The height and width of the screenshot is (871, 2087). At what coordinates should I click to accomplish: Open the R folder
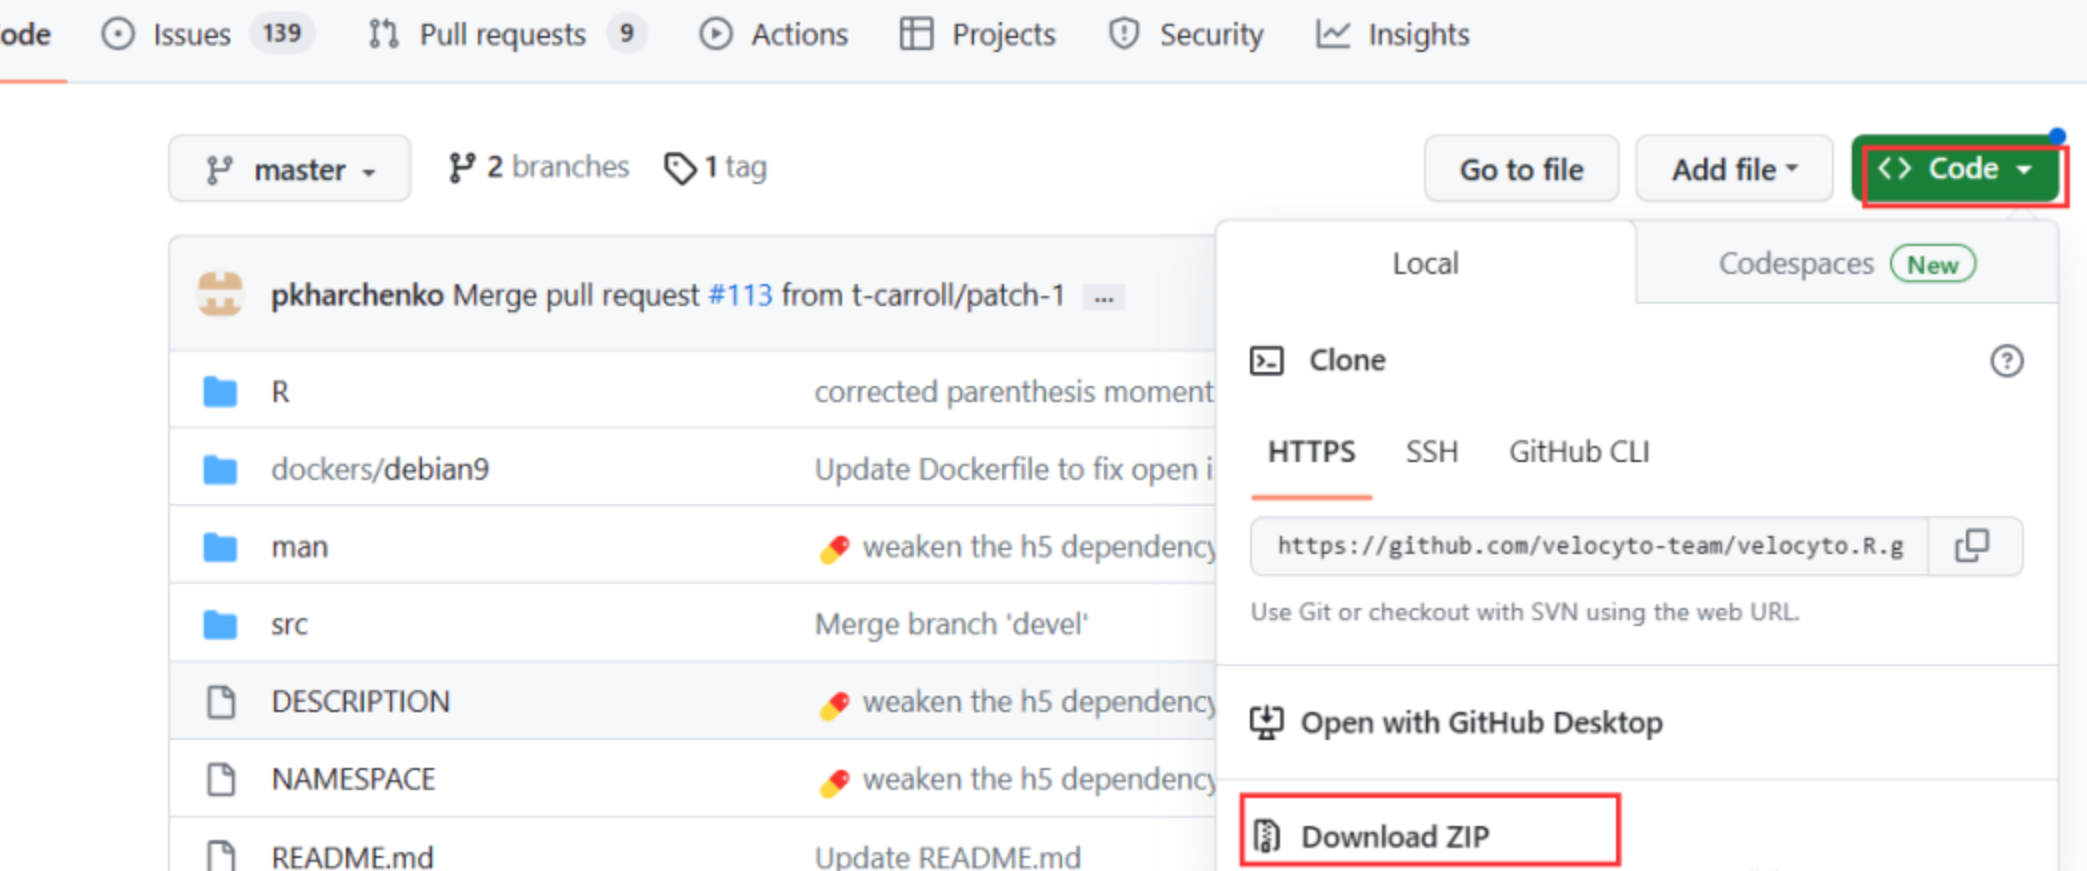pyautogui.click(x=280, y=392)
